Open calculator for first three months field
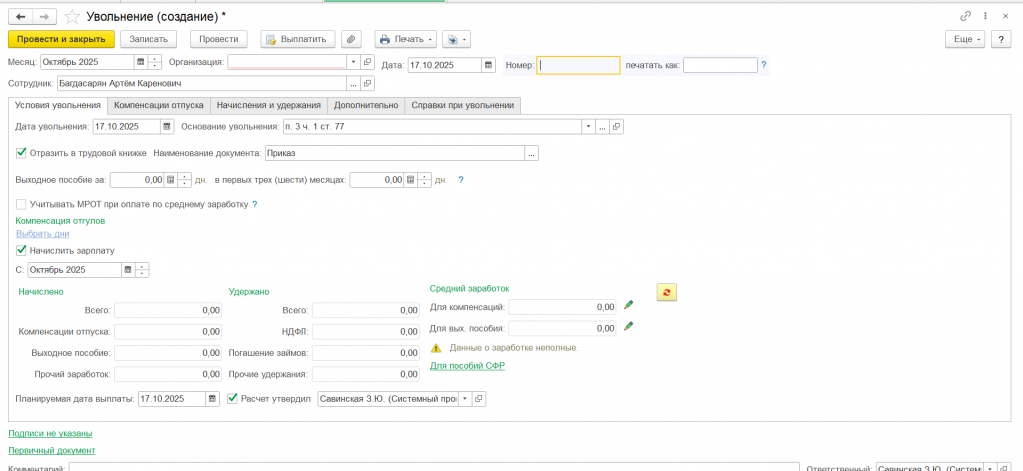This screenshot has height=471, width=1023. (x=410, y=180)
